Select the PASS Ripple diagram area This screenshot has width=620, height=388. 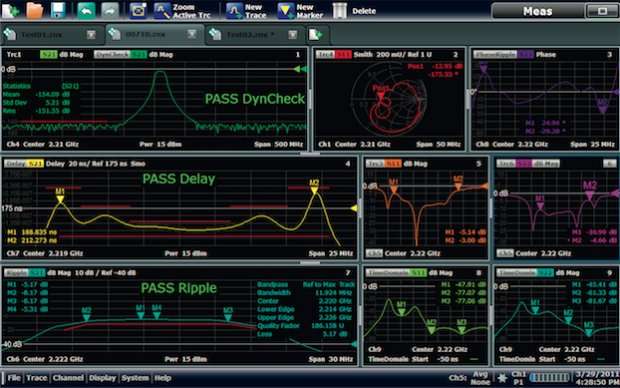(x=180, y=316)
